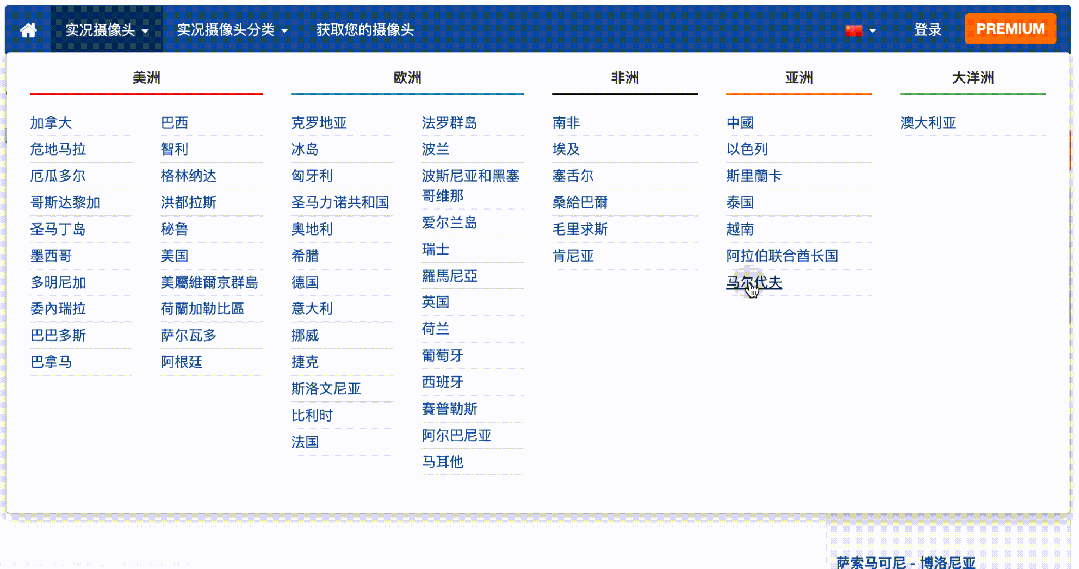1079x569 pixels.
Task: Click the 登录 login link
Action: point(927,30)
